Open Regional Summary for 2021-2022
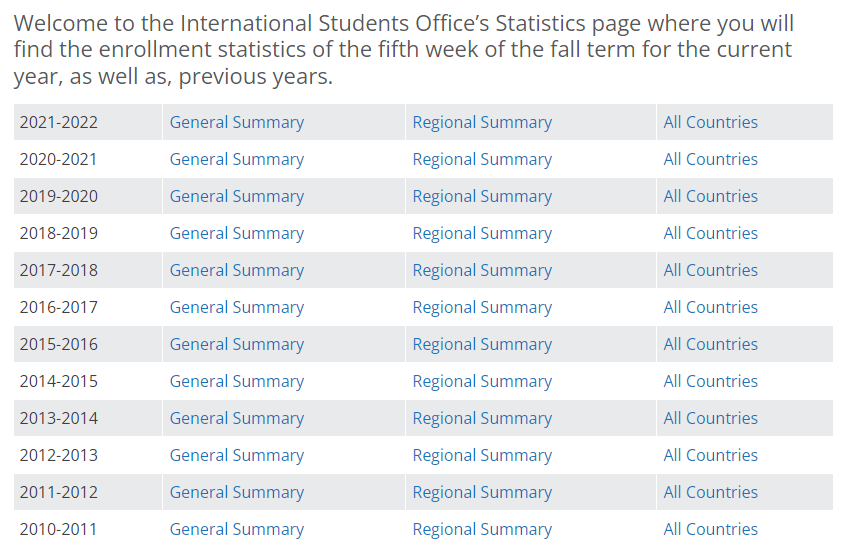Screen dimensions: 859x548 [x=481, y=122]
